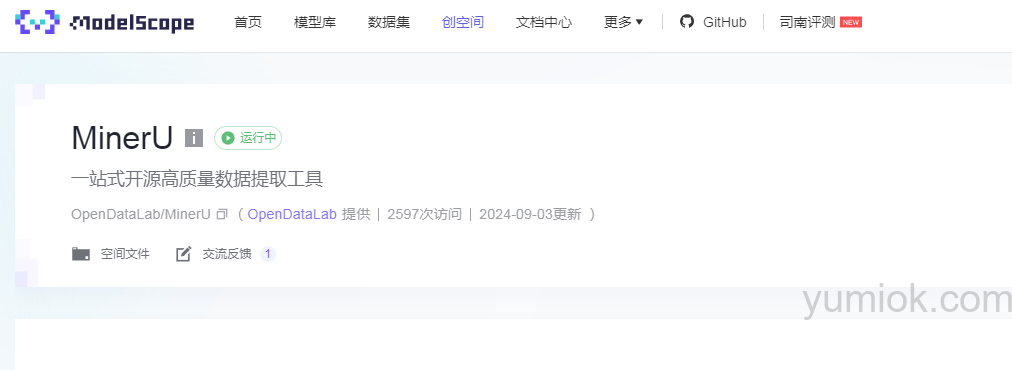Screen dimensions: 1012x370
Task: Click the 交流反馈 edit icon
Action: 184,254
